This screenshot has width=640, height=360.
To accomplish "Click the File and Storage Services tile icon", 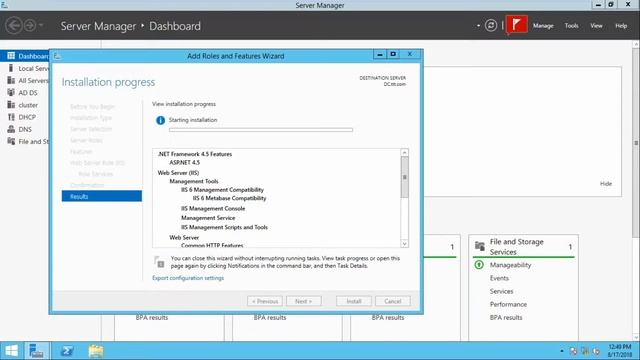I will (x=480, y=246).
